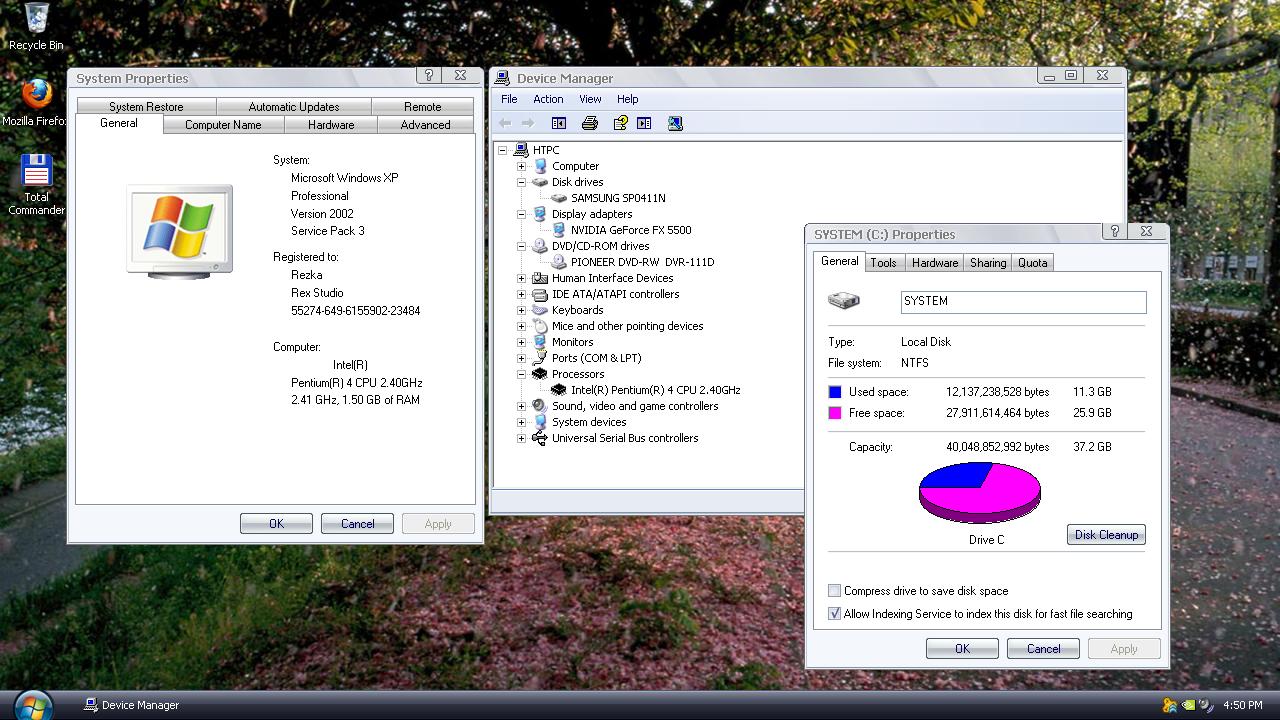Expand System devices node

pos(521,422)
